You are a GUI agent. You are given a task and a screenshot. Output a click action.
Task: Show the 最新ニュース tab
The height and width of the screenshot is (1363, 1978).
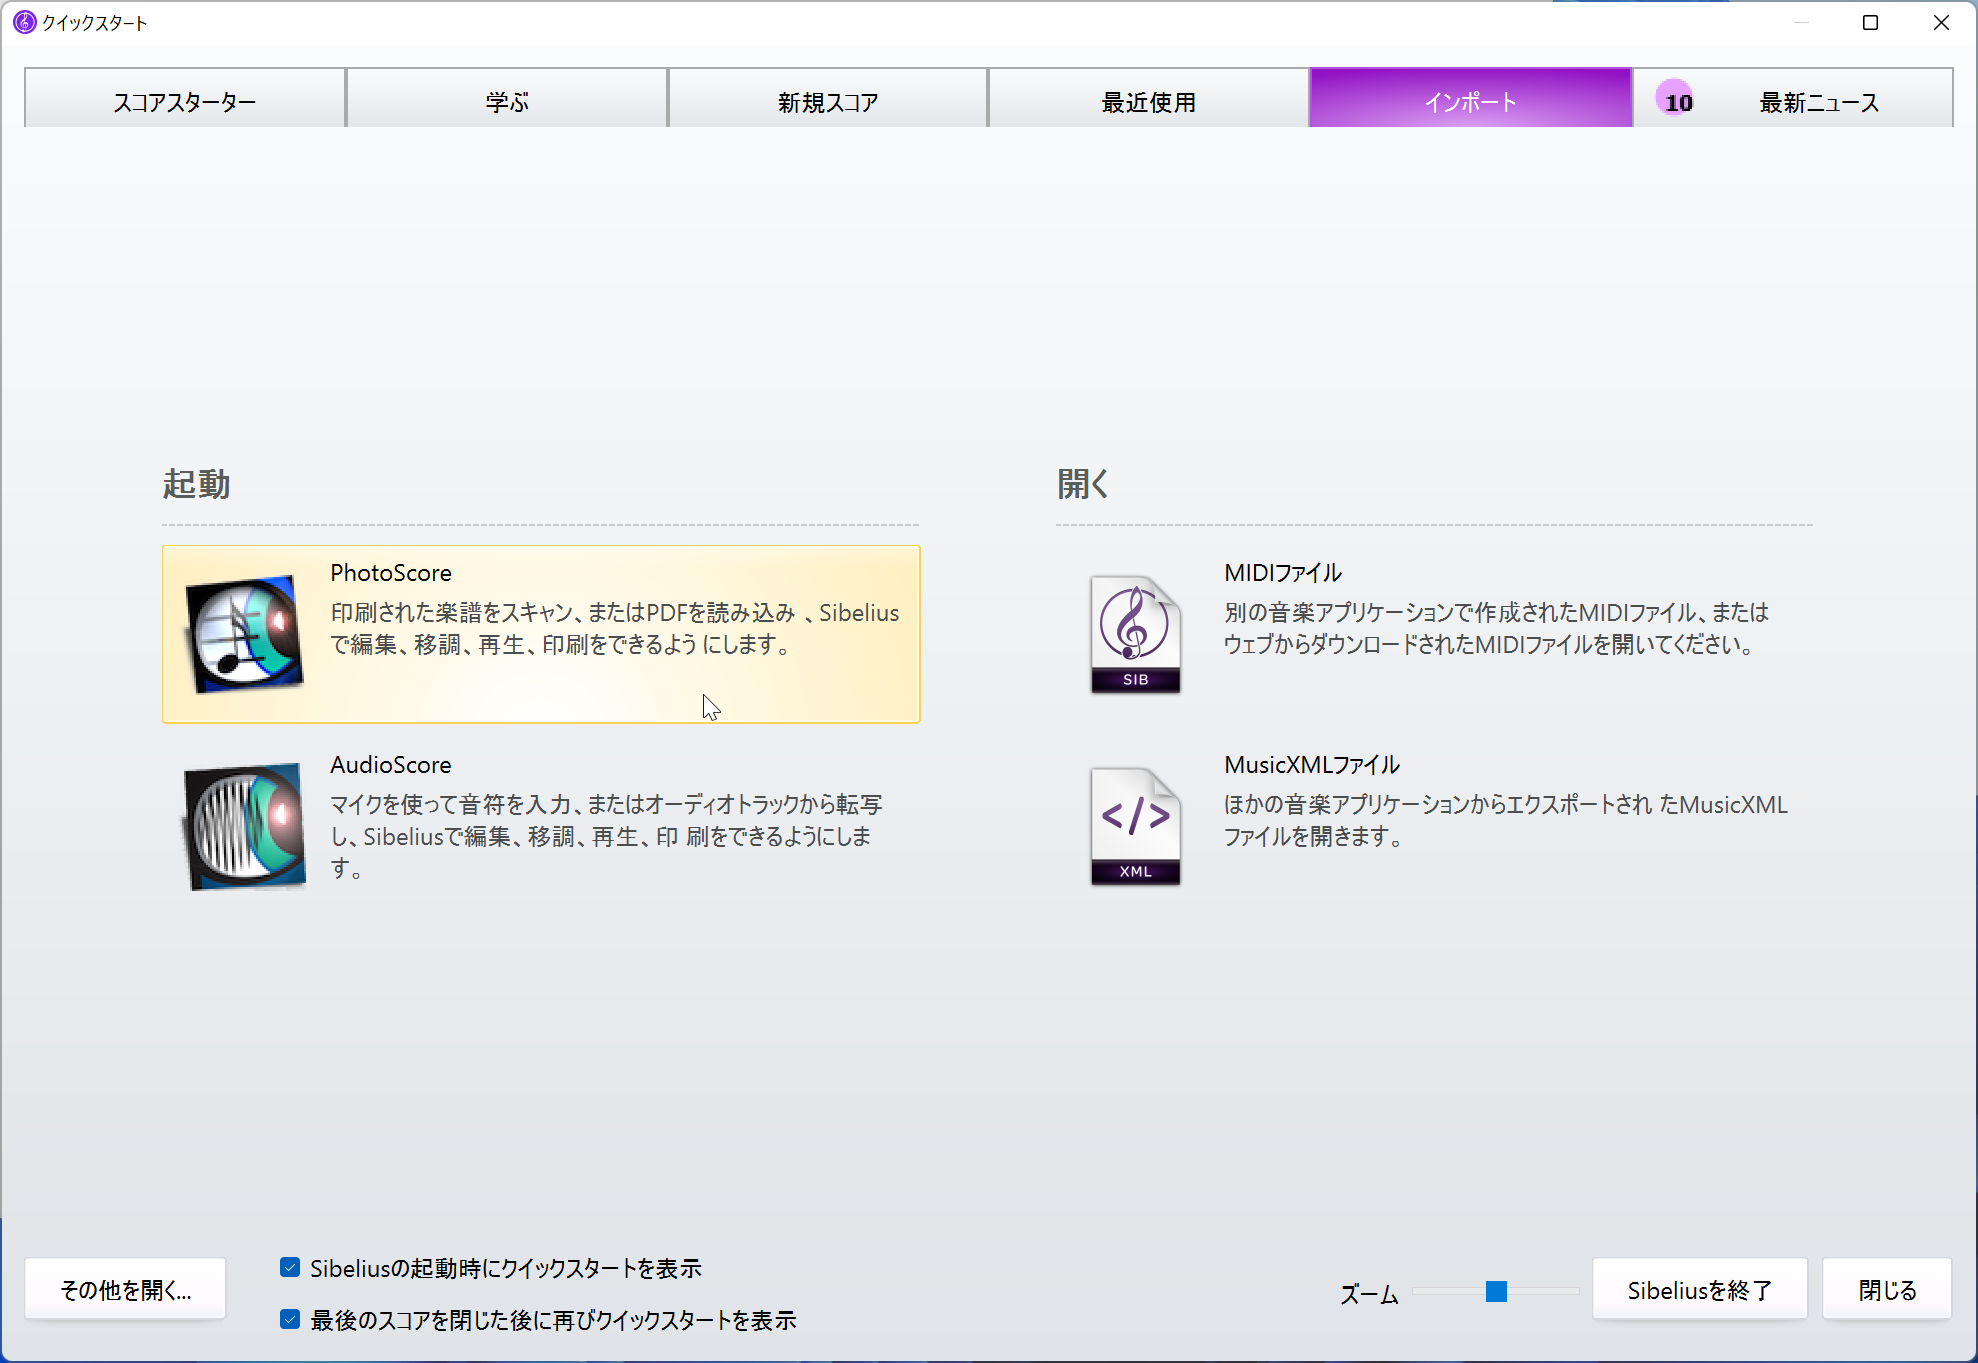pyautogui.click(x=1793, y=99)
